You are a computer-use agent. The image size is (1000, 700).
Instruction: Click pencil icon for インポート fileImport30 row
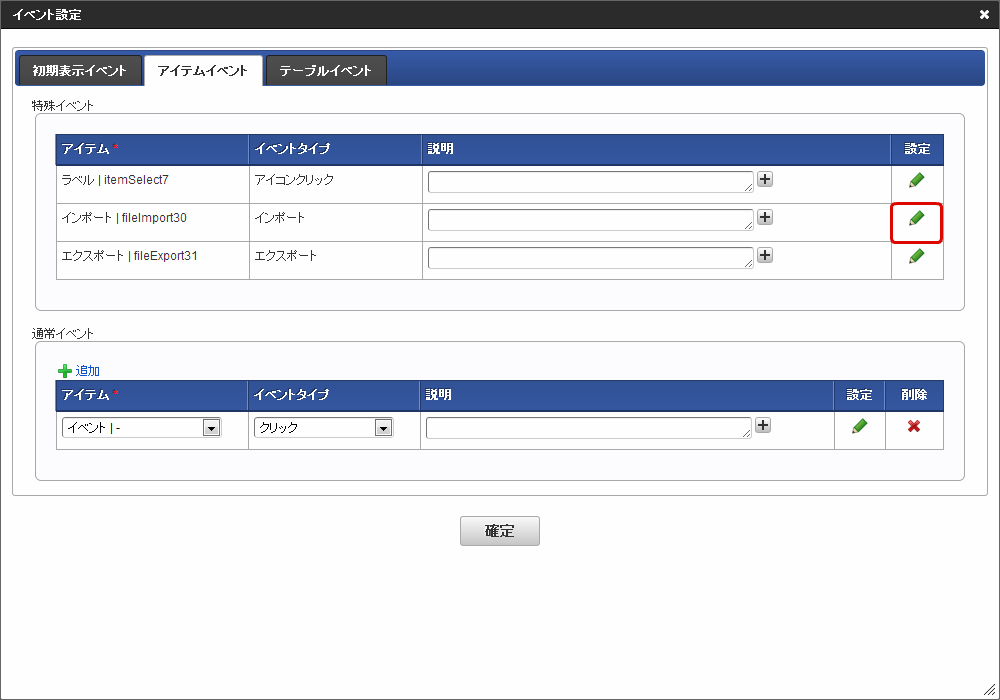[916, 219]
